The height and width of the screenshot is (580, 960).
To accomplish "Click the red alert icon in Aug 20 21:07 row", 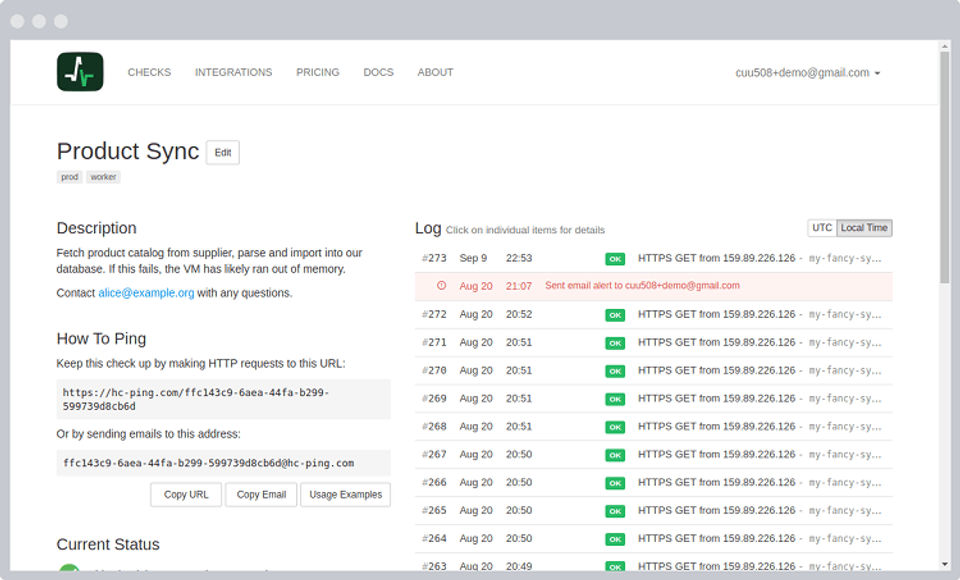I will (441, 285).
